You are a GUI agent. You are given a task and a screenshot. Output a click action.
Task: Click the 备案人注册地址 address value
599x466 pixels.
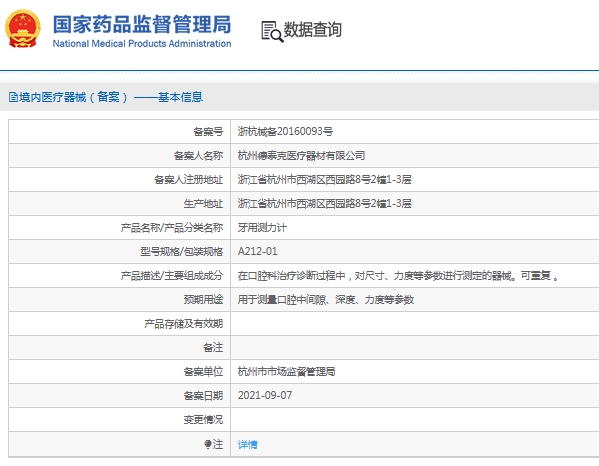324,180
